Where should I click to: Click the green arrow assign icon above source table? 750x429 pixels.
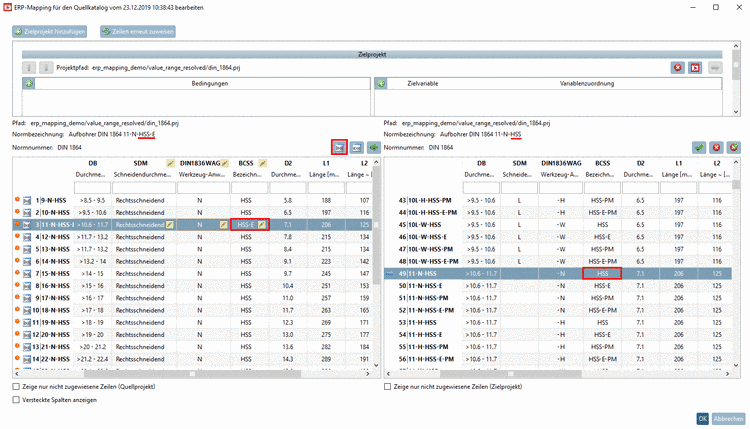374,147
